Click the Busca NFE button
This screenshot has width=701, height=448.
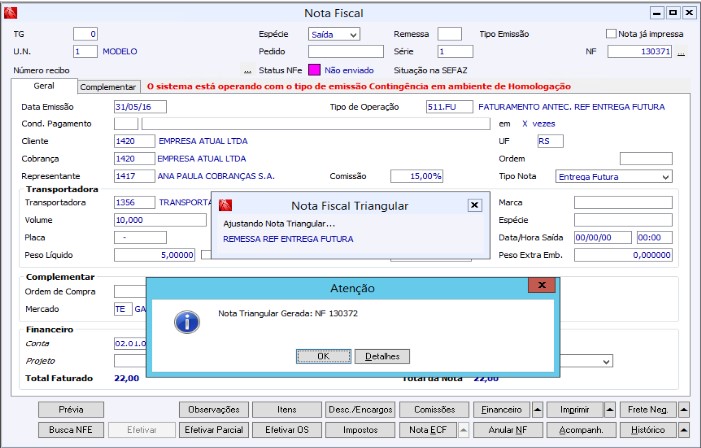pos(71,430)
